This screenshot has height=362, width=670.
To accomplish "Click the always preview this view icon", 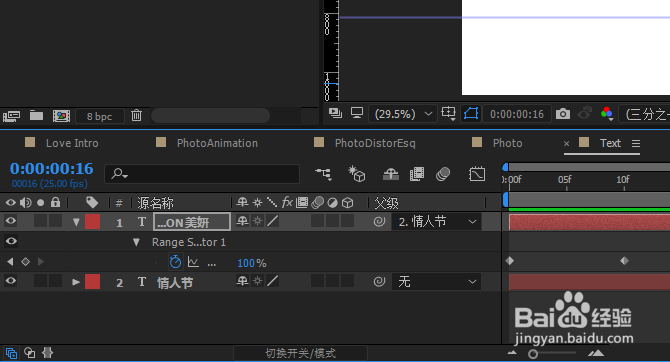I will click(335, 113).
